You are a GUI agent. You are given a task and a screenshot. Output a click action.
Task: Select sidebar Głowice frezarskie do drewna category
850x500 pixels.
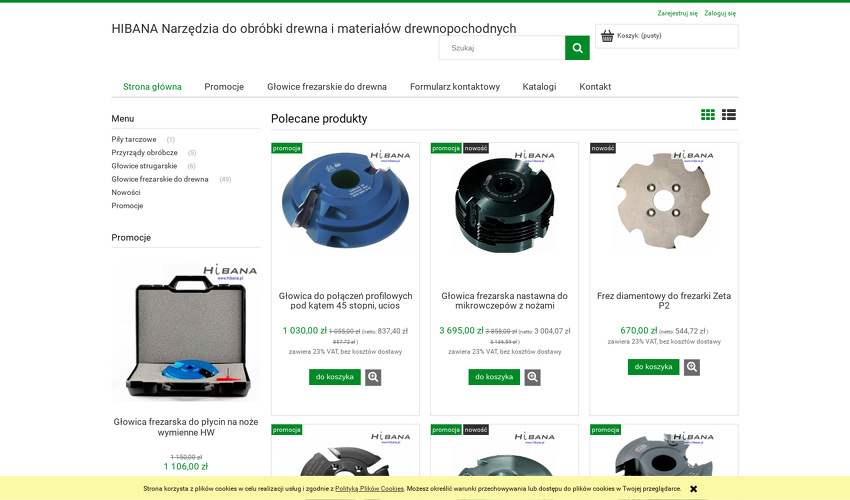click(160, 179)
